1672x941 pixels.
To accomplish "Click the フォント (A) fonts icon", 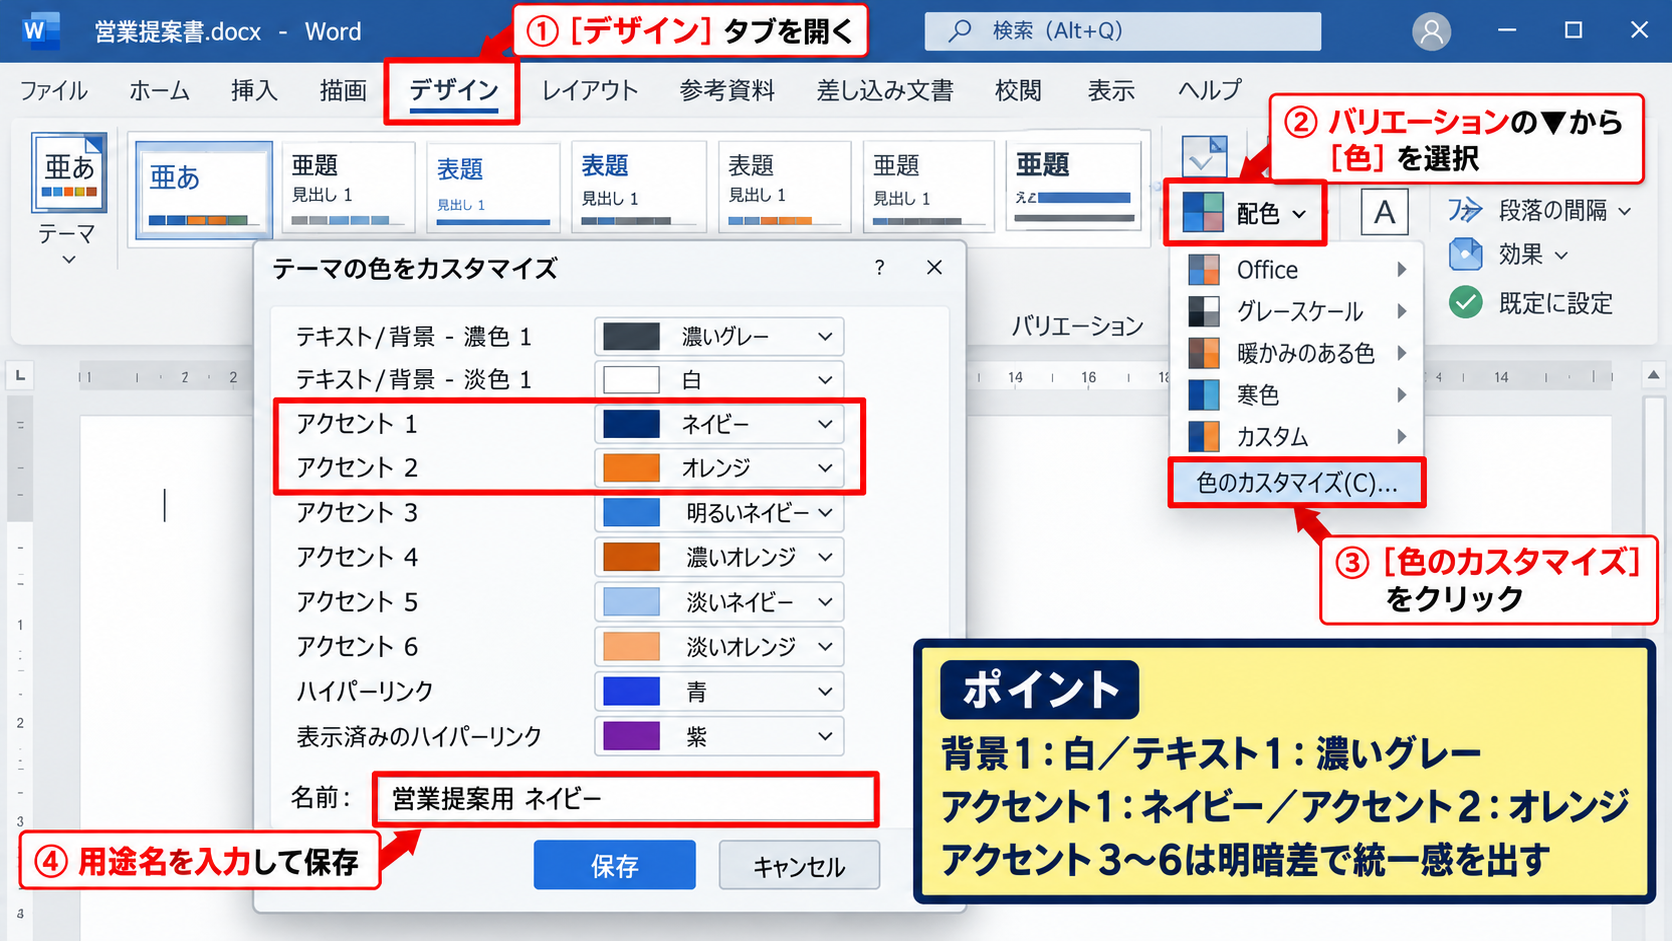I will tap(1384, 212).
